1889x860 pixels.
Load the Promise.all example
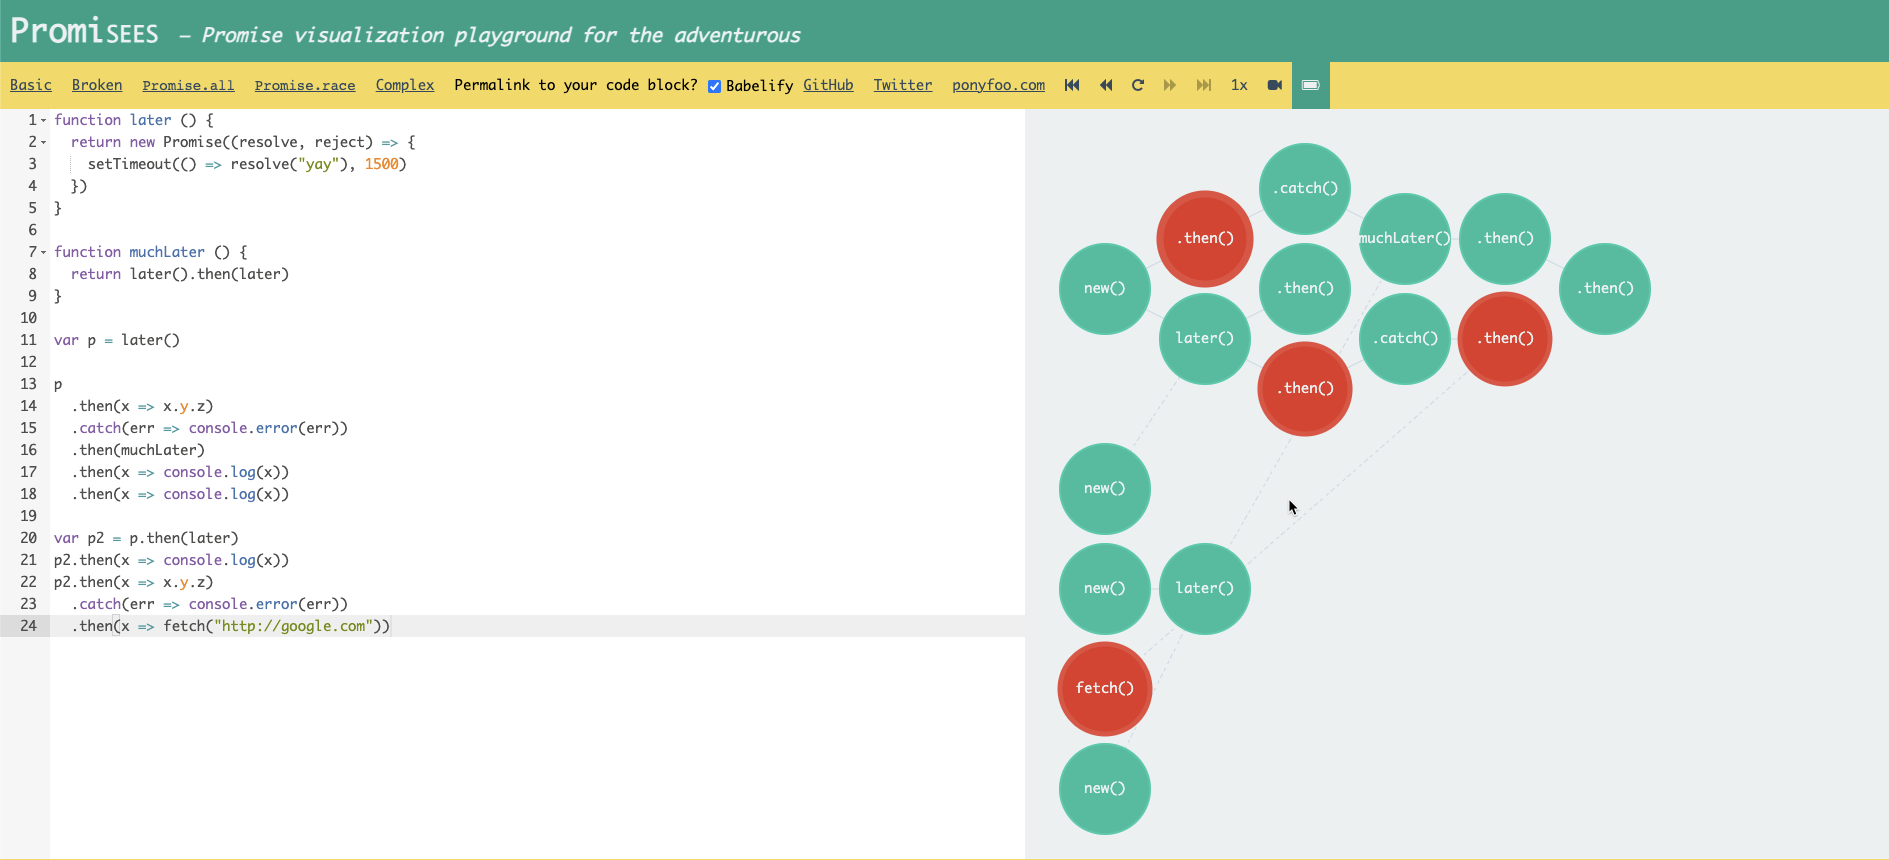(x=188, y=85)
